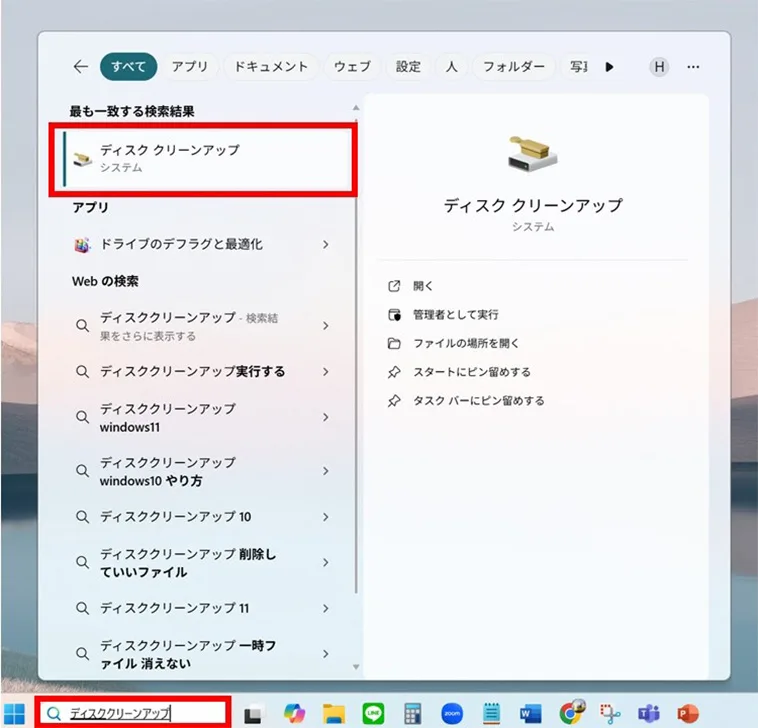Expand ディスククリーンアップ実行する suggestion arrow

(x=326, y=371)
